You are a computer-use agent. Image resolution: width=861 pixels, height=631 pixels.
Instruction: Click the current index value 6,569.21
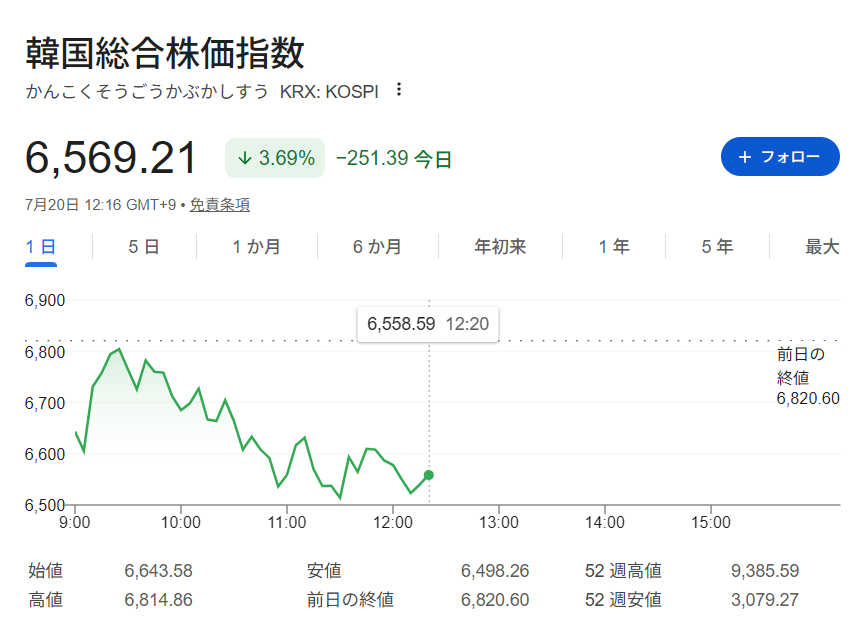point(111,158)
